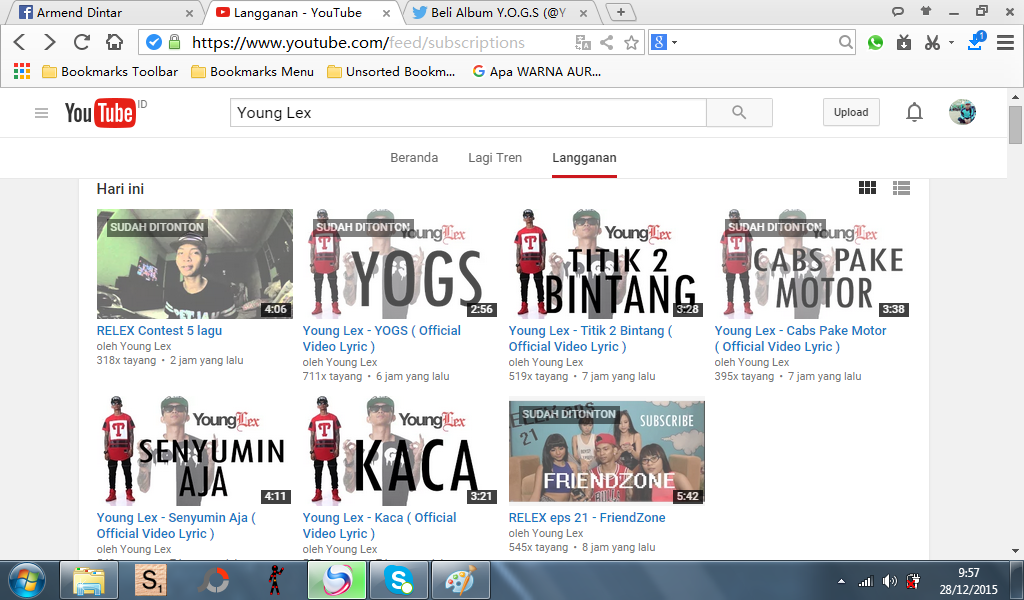Click the share icon in address bar
The height and width of the screenshot is (600, 1024).
click(x=607, y=43)
